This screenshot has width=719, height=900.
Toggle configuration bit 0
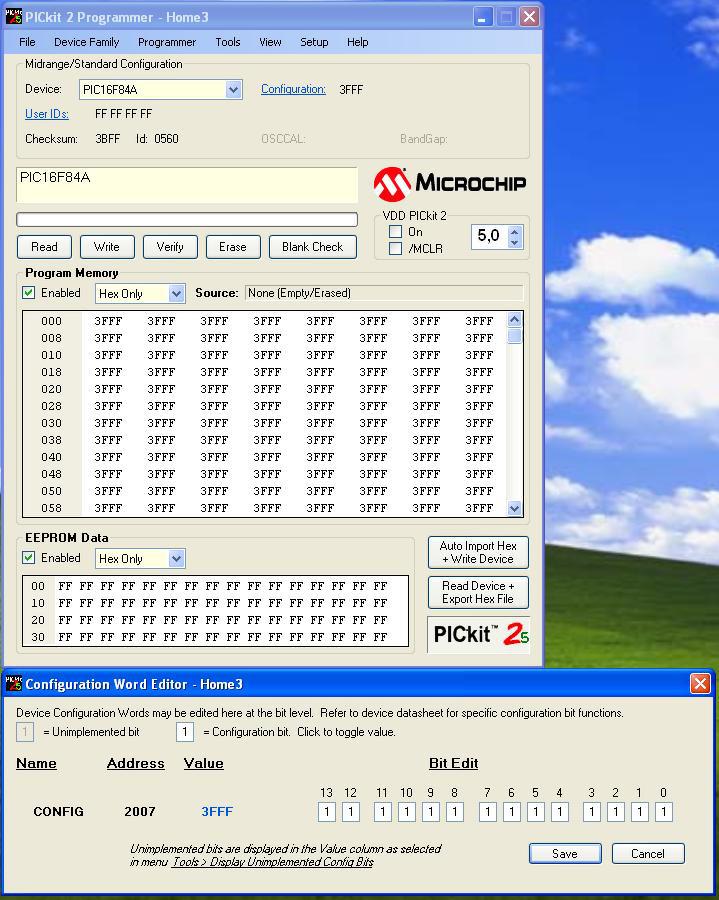663,812
